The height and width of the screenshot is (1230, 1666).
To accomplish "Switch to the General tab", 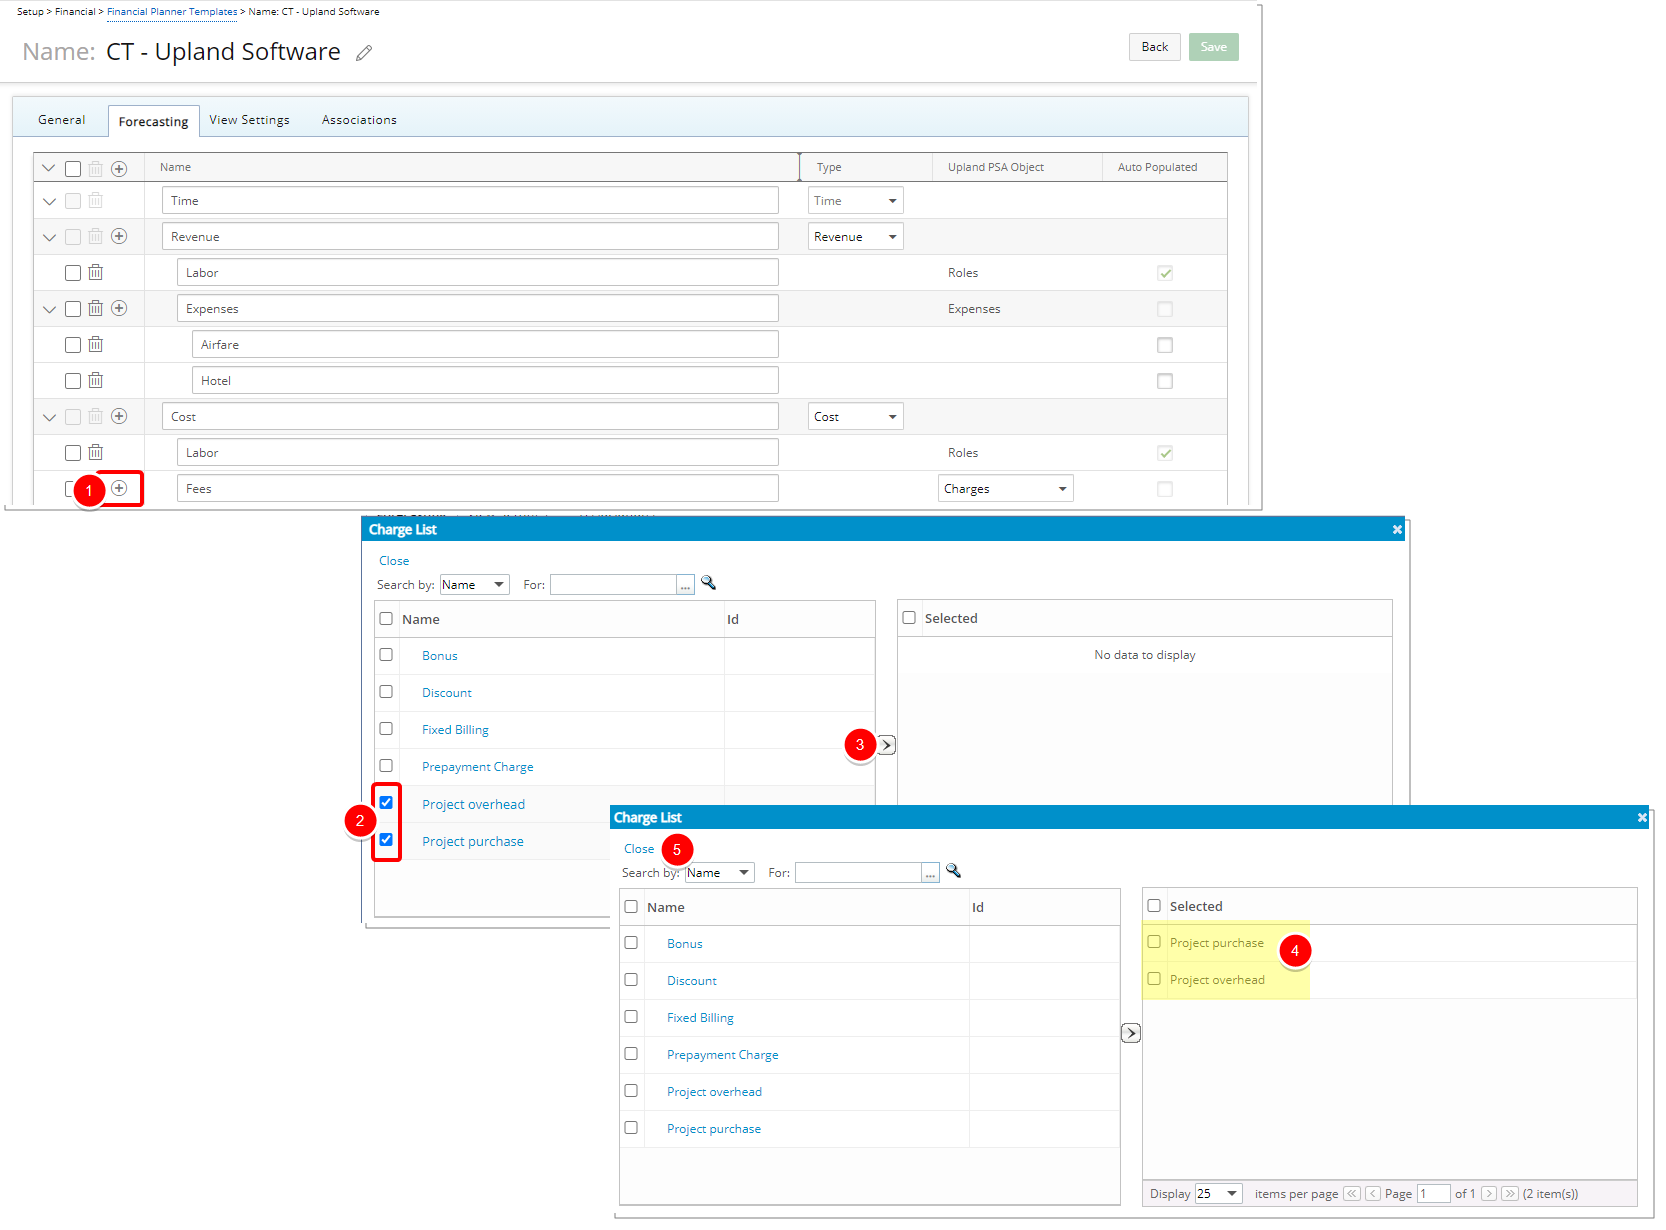I will (x=61, y=120).
